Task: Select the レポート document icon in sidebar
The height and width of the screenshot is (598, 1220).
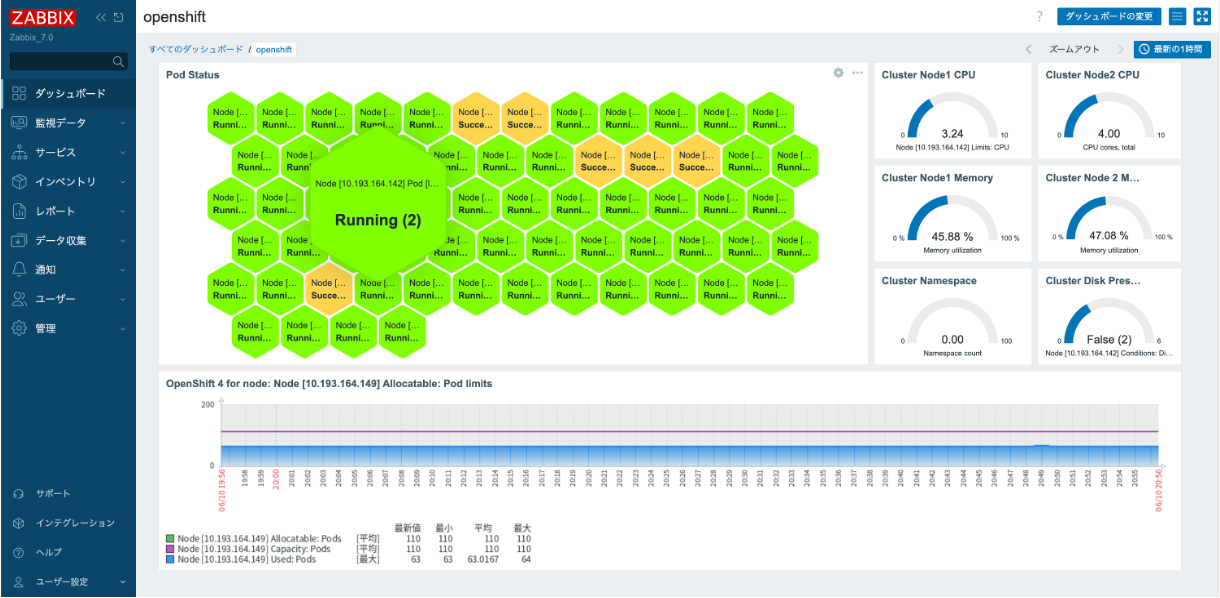Action: (x=17, y=209)
